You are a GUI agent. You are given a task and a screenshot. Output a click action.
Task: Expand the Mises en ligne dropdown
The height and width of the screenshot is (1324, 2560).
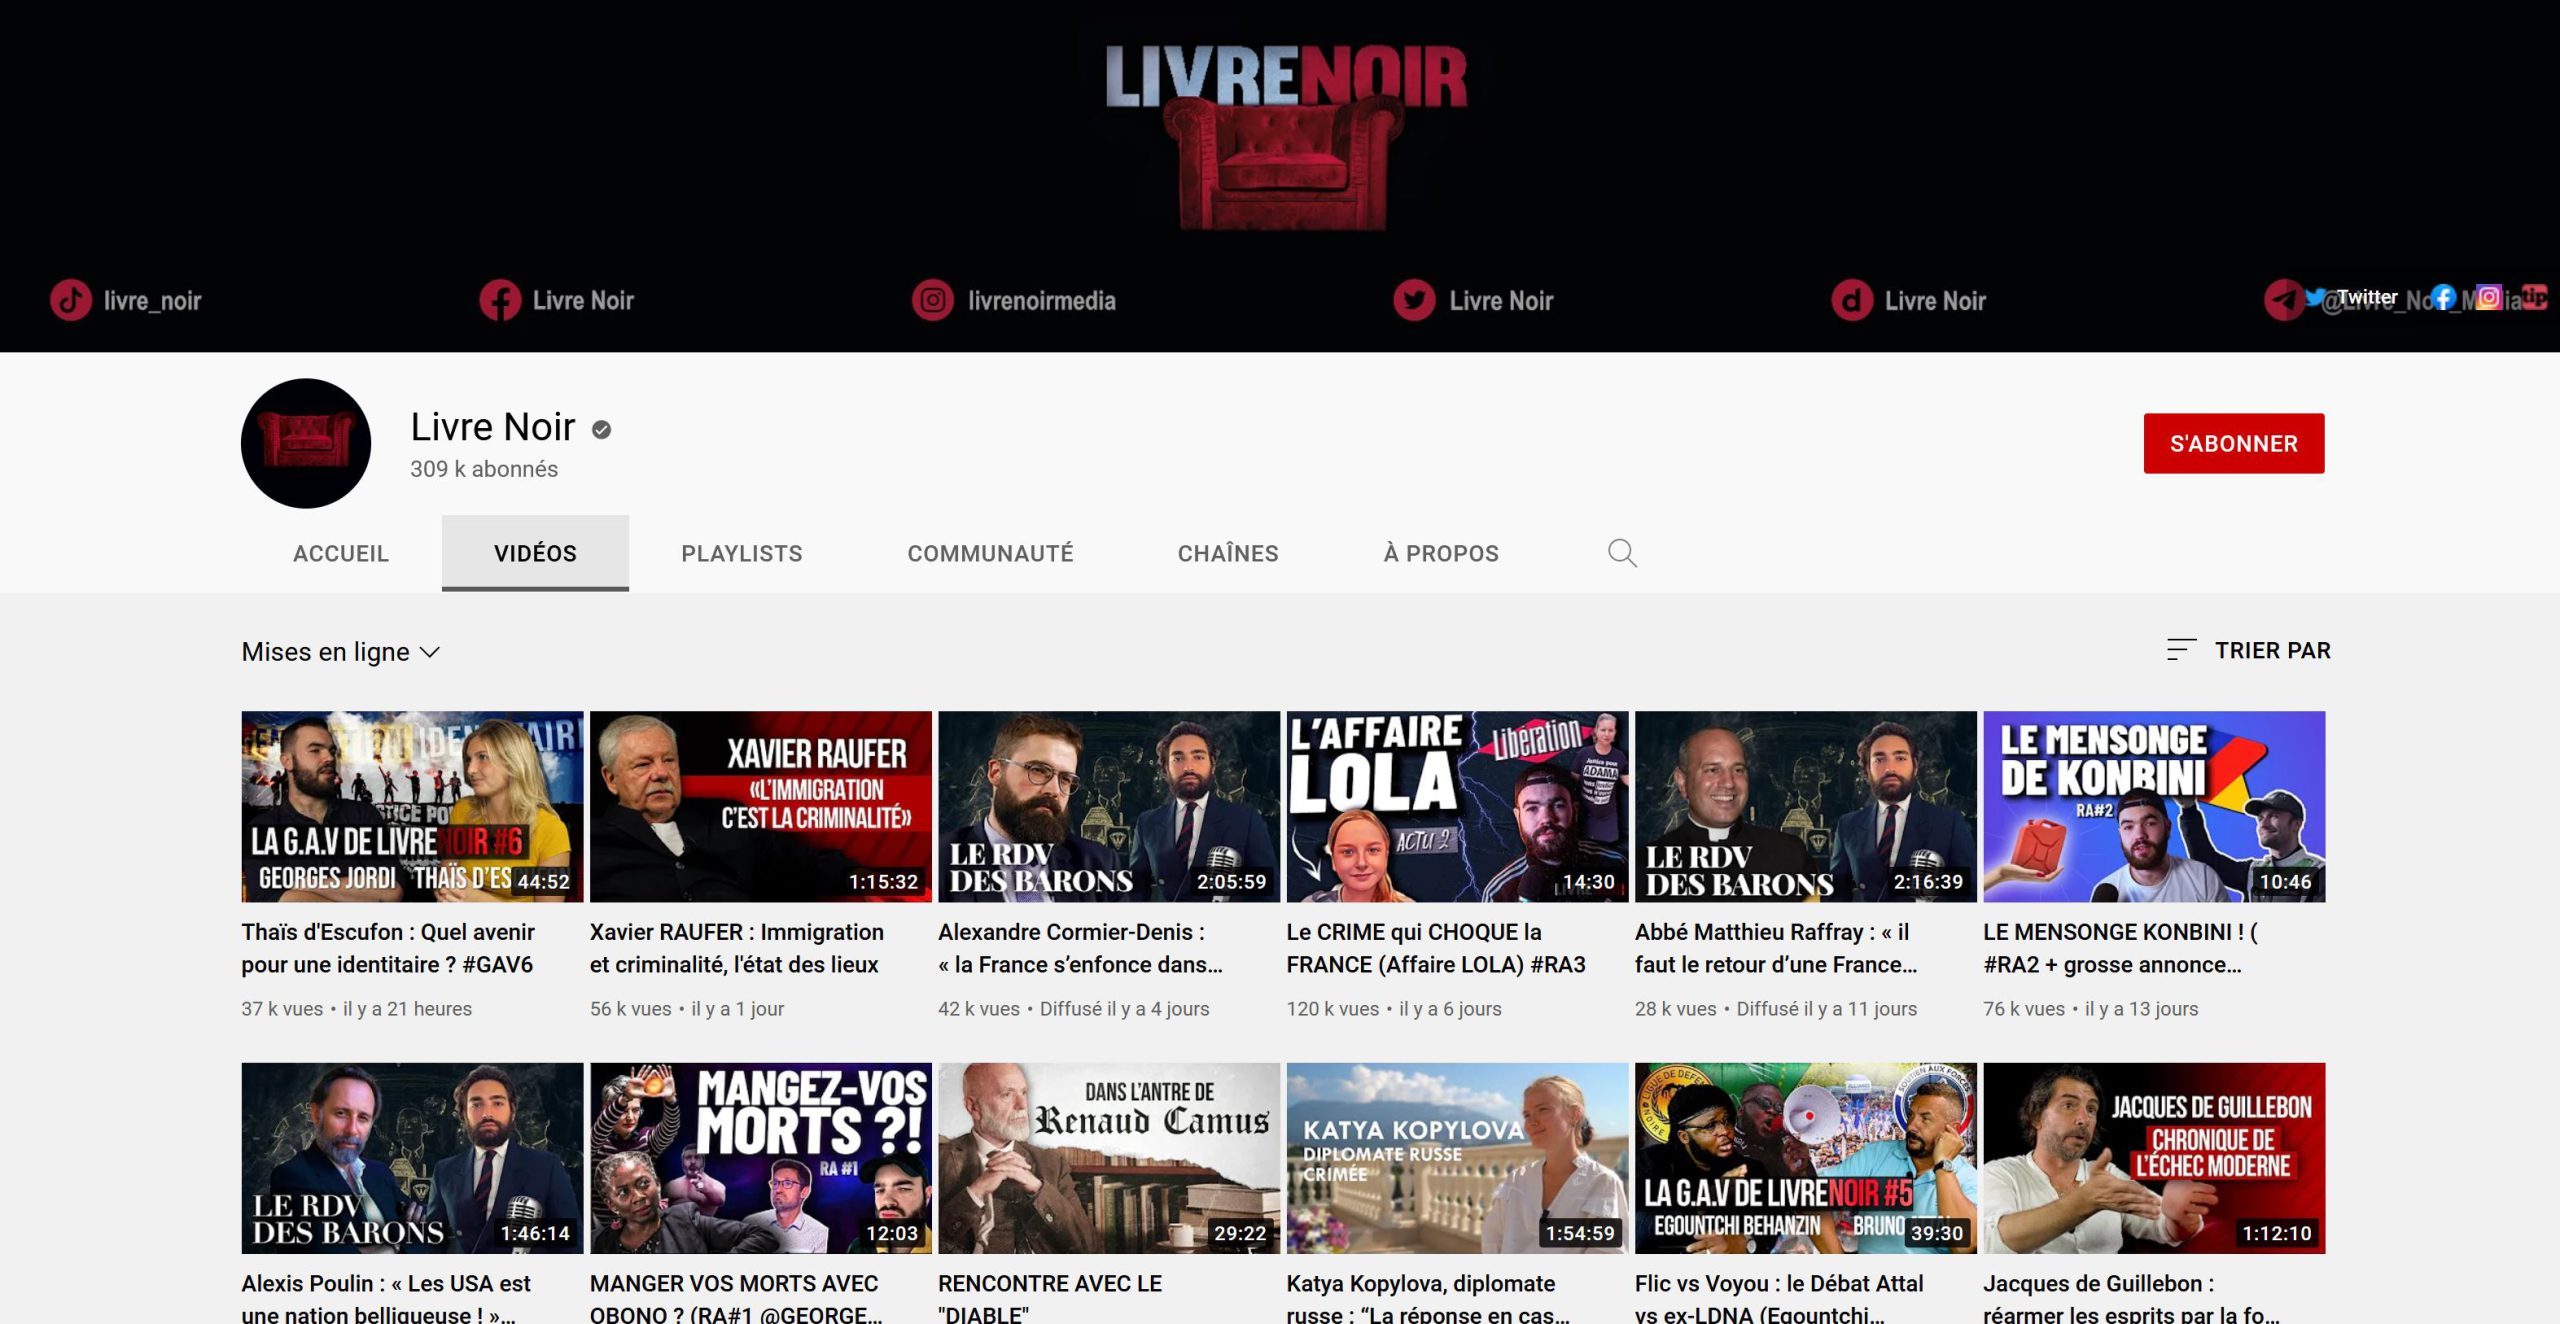coord(340,652)
